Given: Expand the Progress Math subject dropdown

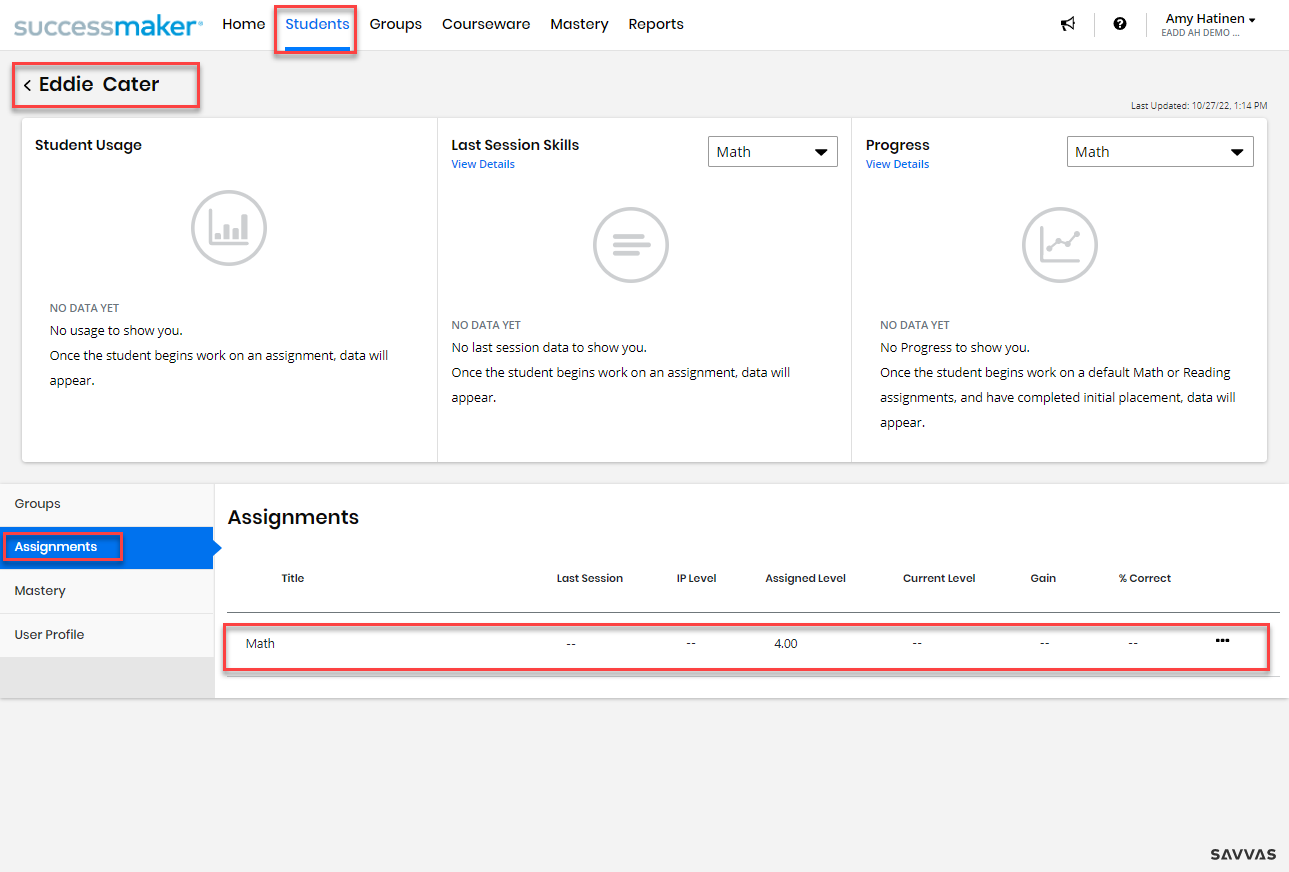Looking at the screenshot, I should pos(1159,152).
